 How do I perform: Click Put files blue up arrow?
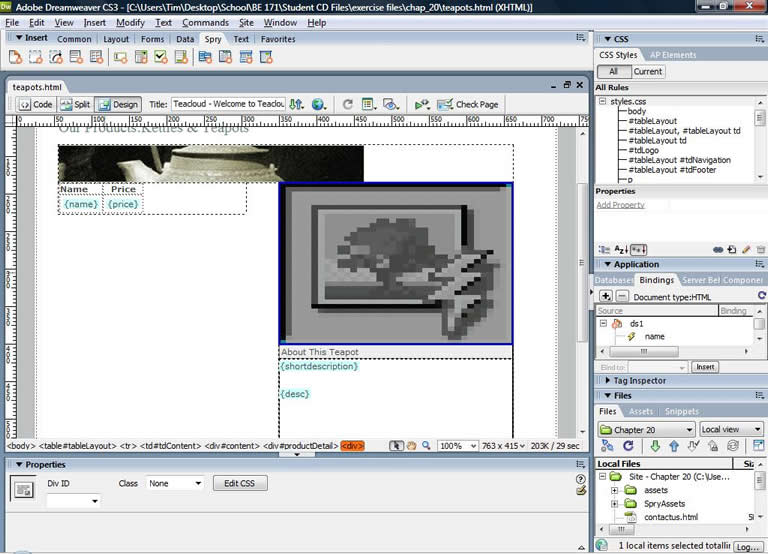674,446
